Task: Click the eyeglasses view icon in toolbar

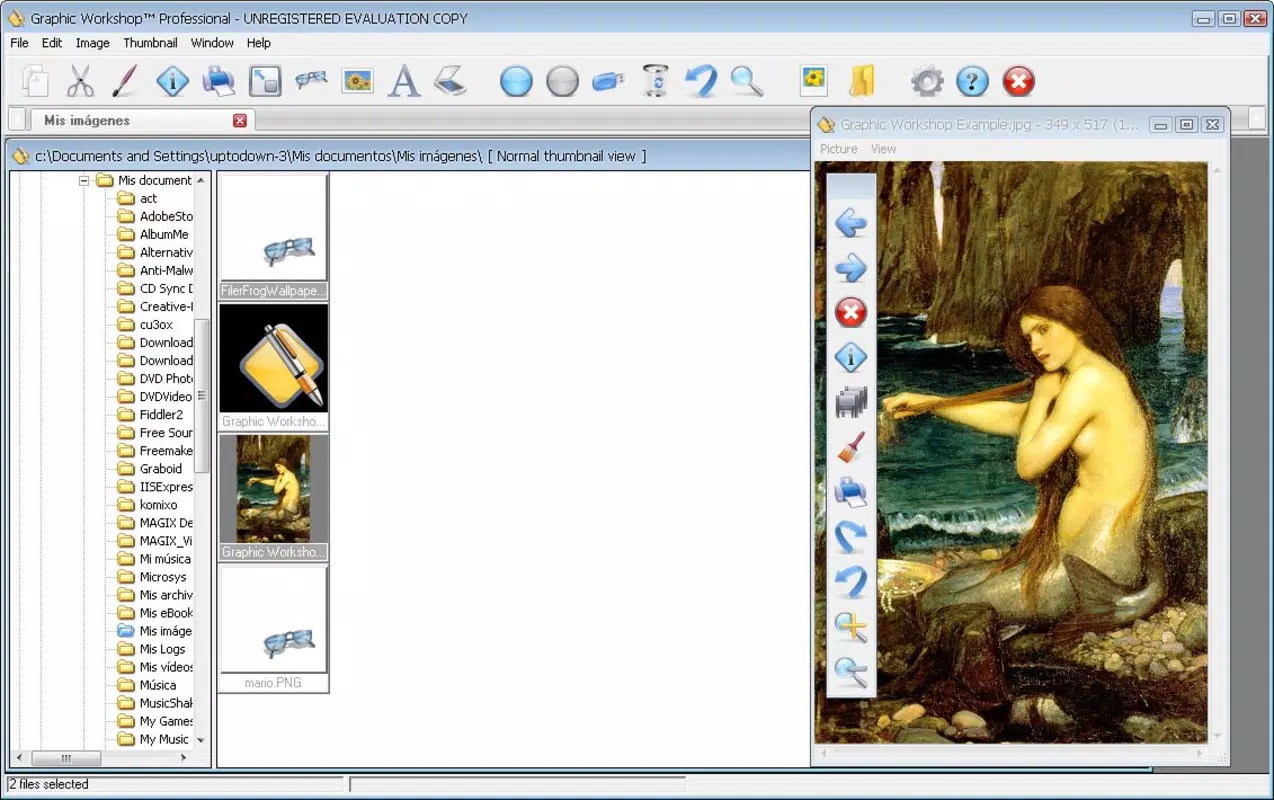Action: pos(311,81)
